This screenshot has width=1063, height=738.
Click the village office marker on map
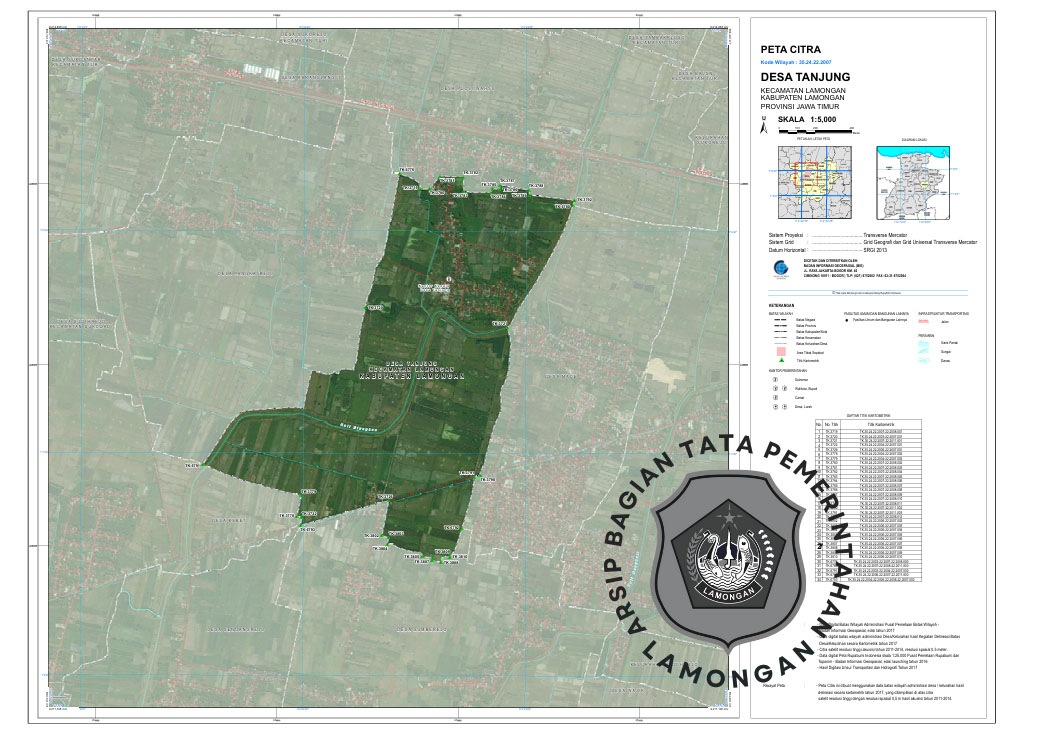[449, 280]
